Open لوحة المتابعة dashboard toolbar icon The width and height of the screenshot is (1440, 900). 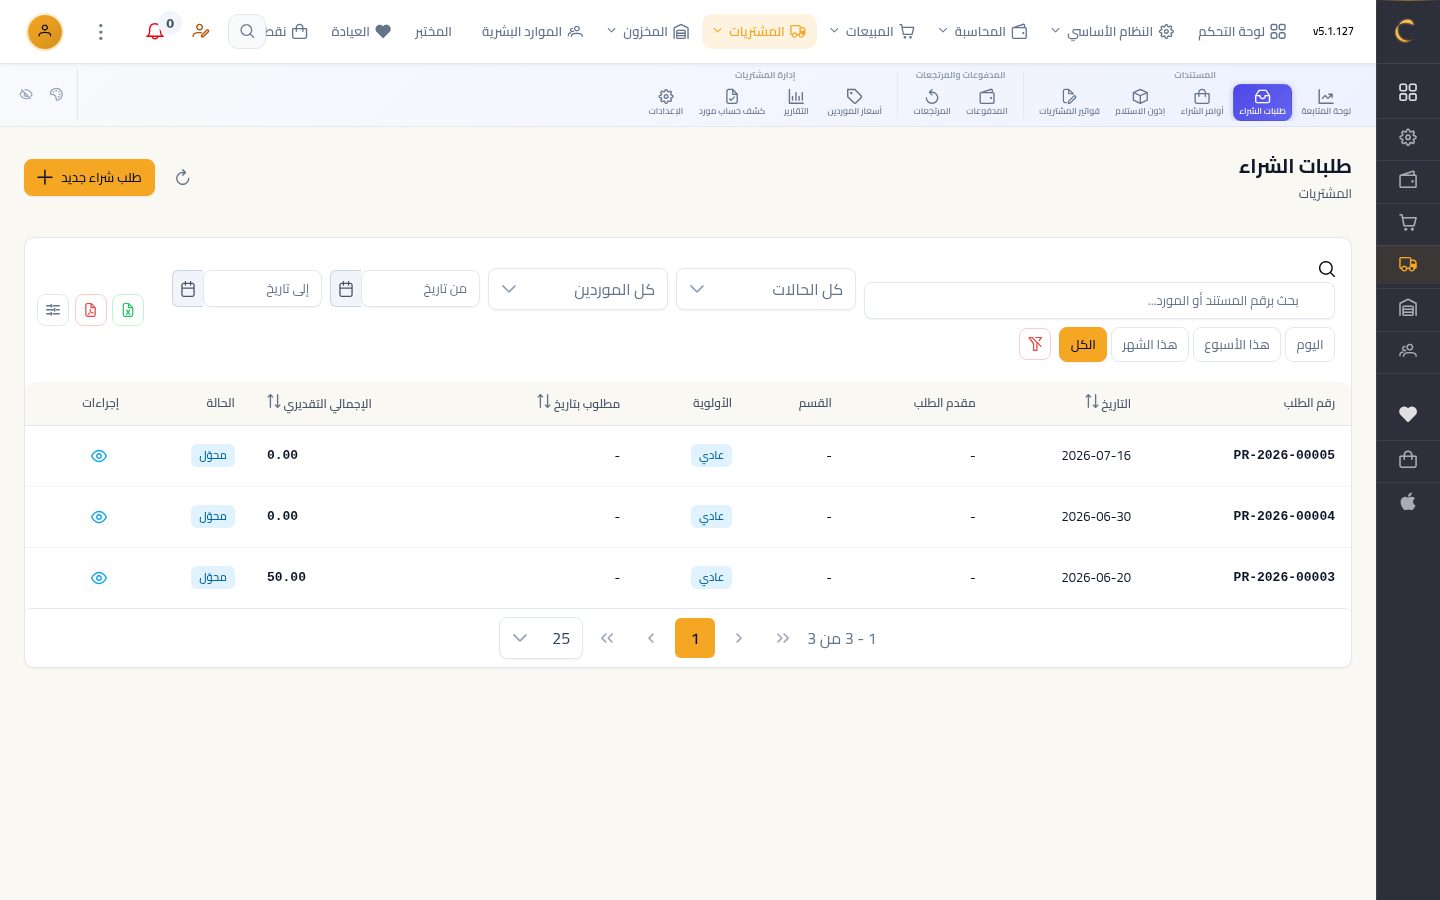coord(1326,102)
